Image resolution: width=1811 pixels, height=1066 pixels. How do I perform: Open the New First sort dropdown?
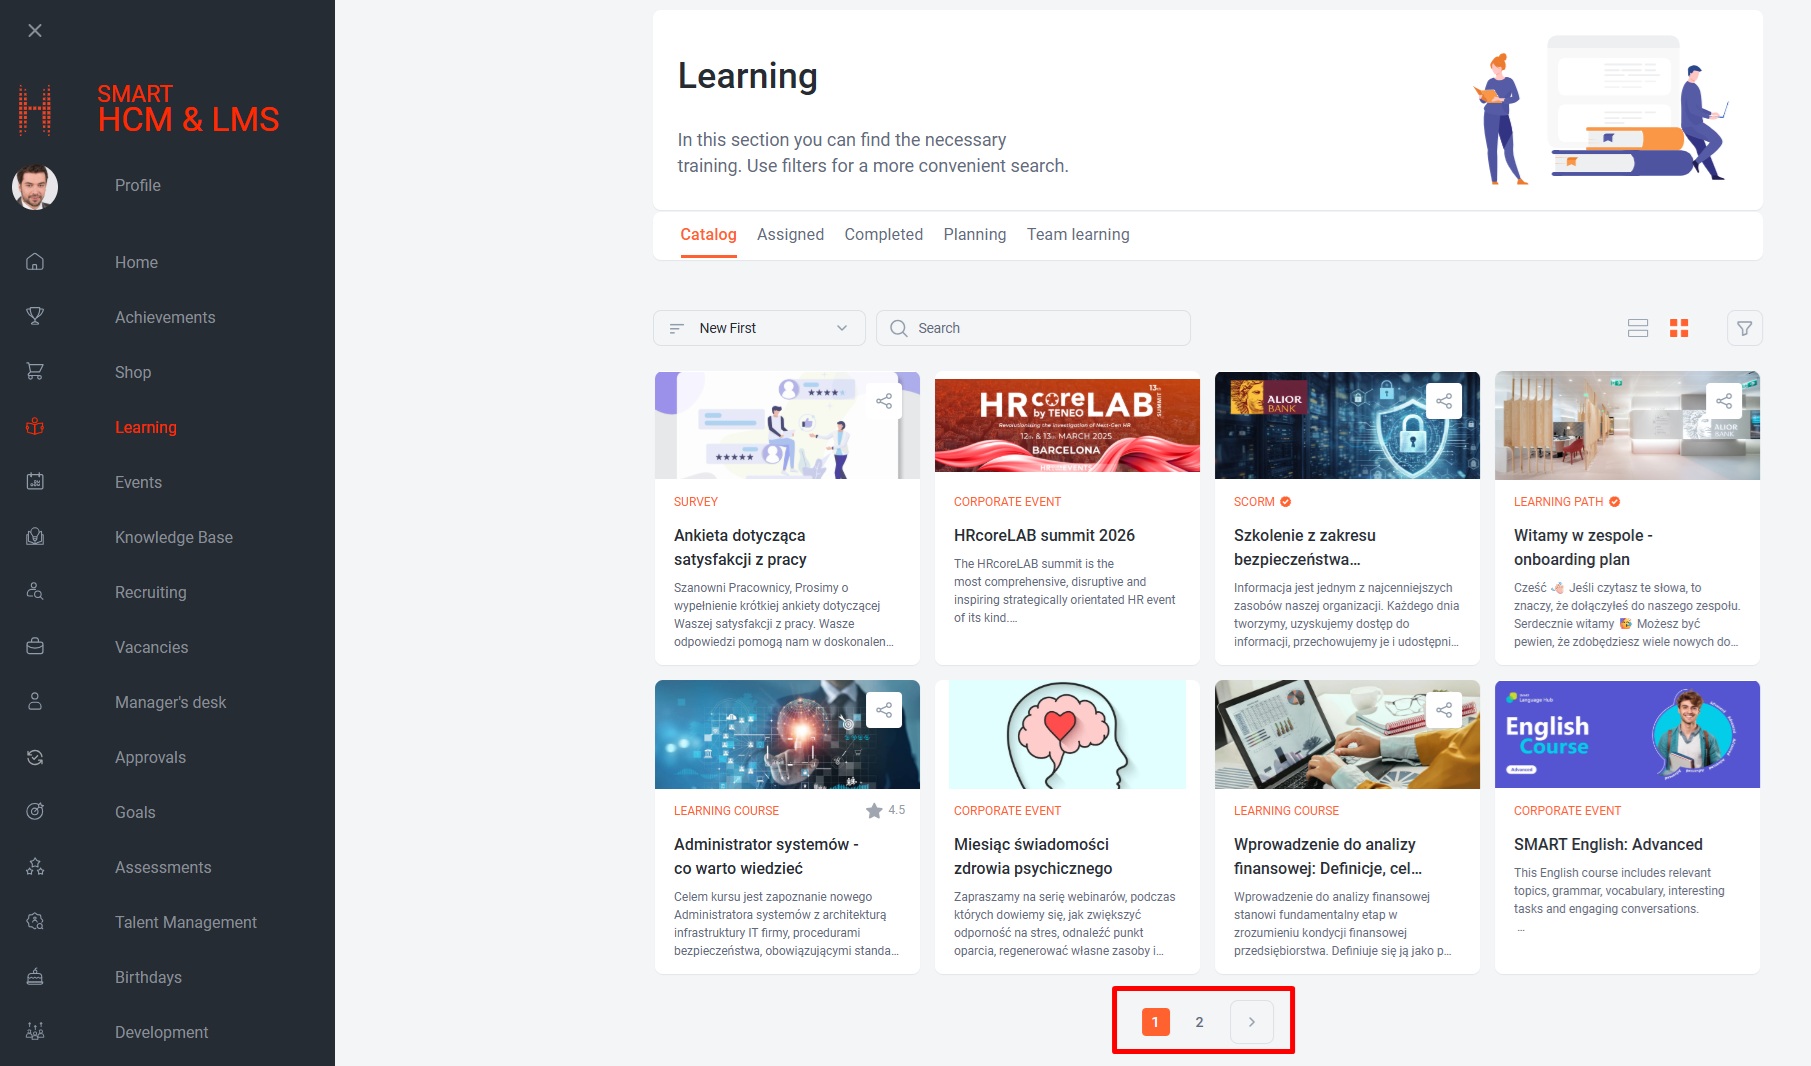point(758,327)
